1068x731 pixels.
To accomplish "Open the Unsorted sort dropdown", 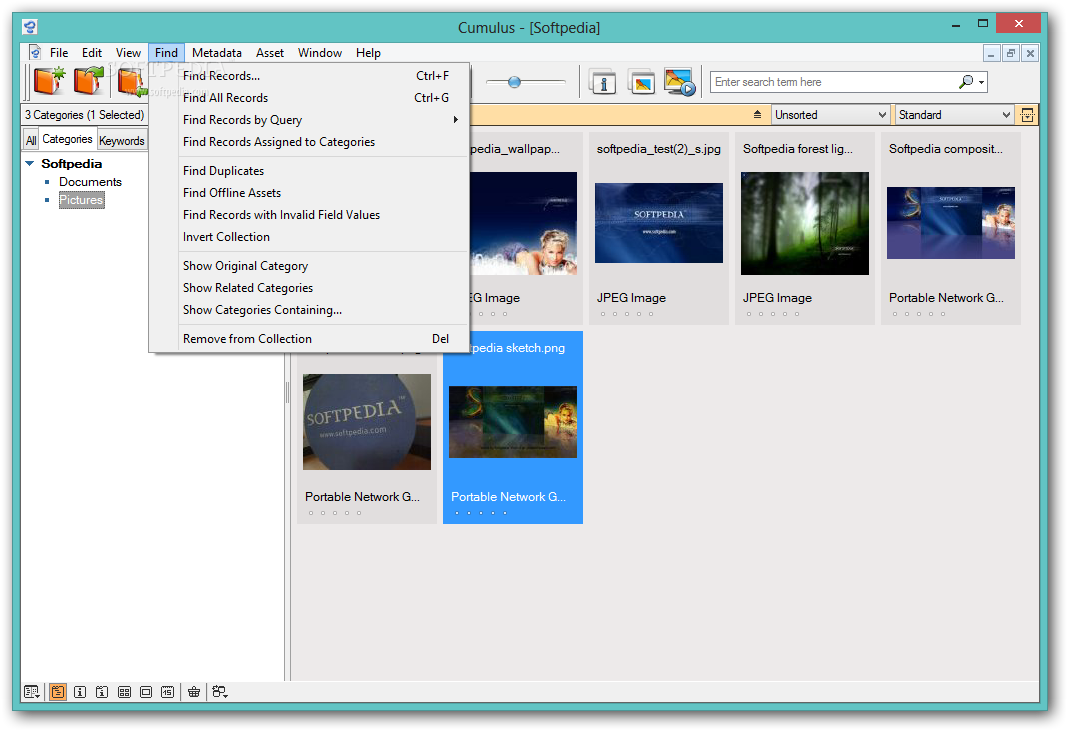I will 830,114.
